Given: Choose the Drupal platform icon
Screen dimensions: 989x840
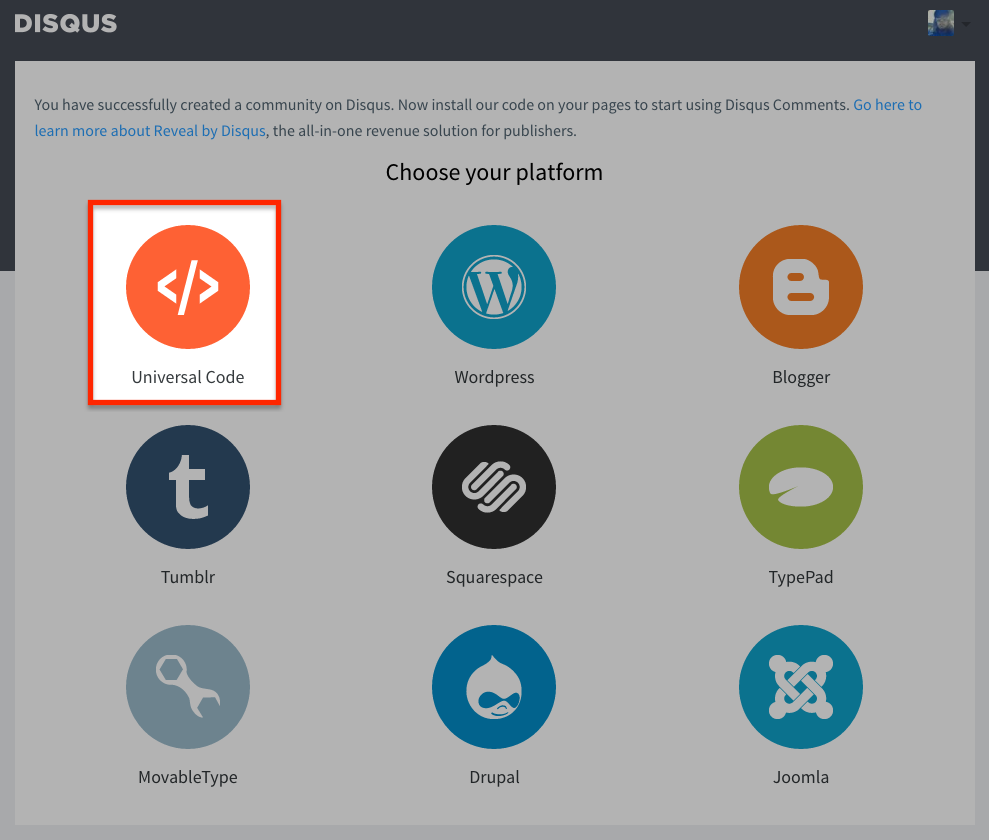Looking at the screenshot, I should coord(494,687).
